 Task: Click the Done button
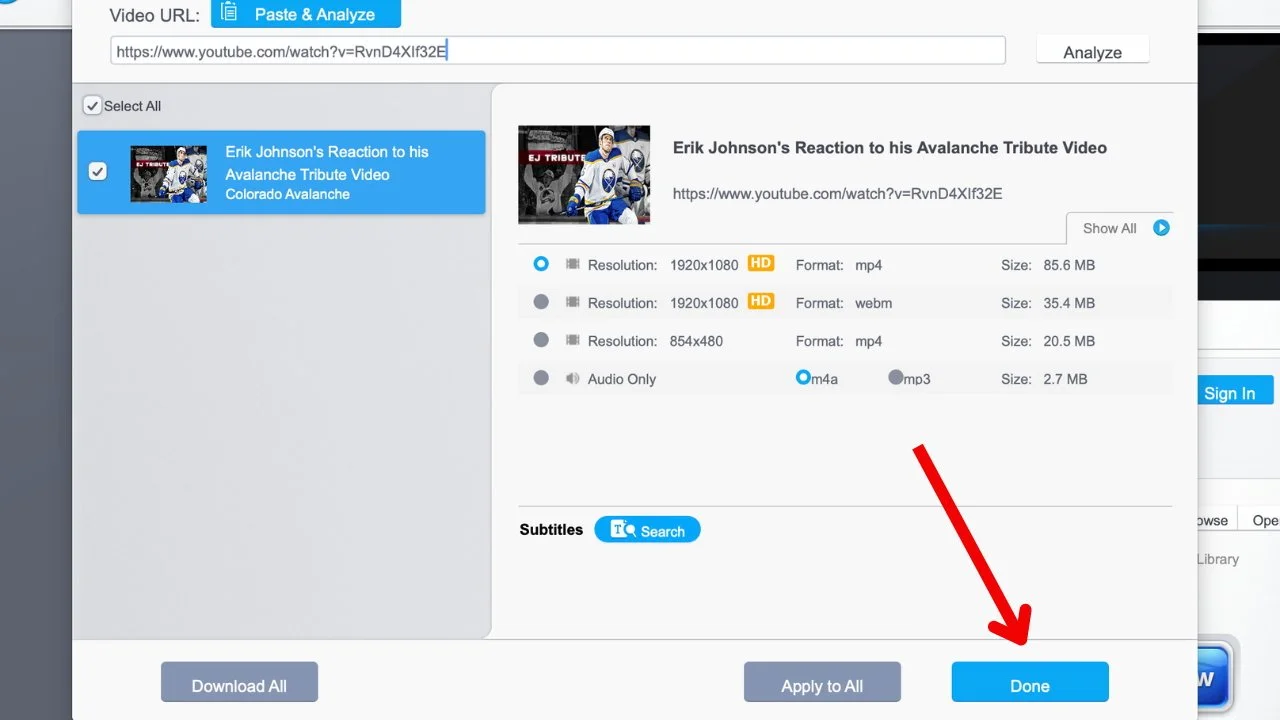[1029, 685]
